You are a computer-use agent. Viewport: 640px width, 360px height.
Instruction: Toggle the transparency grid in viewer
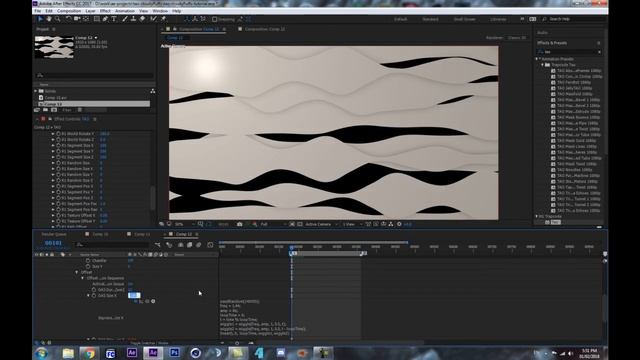[300, 224]
